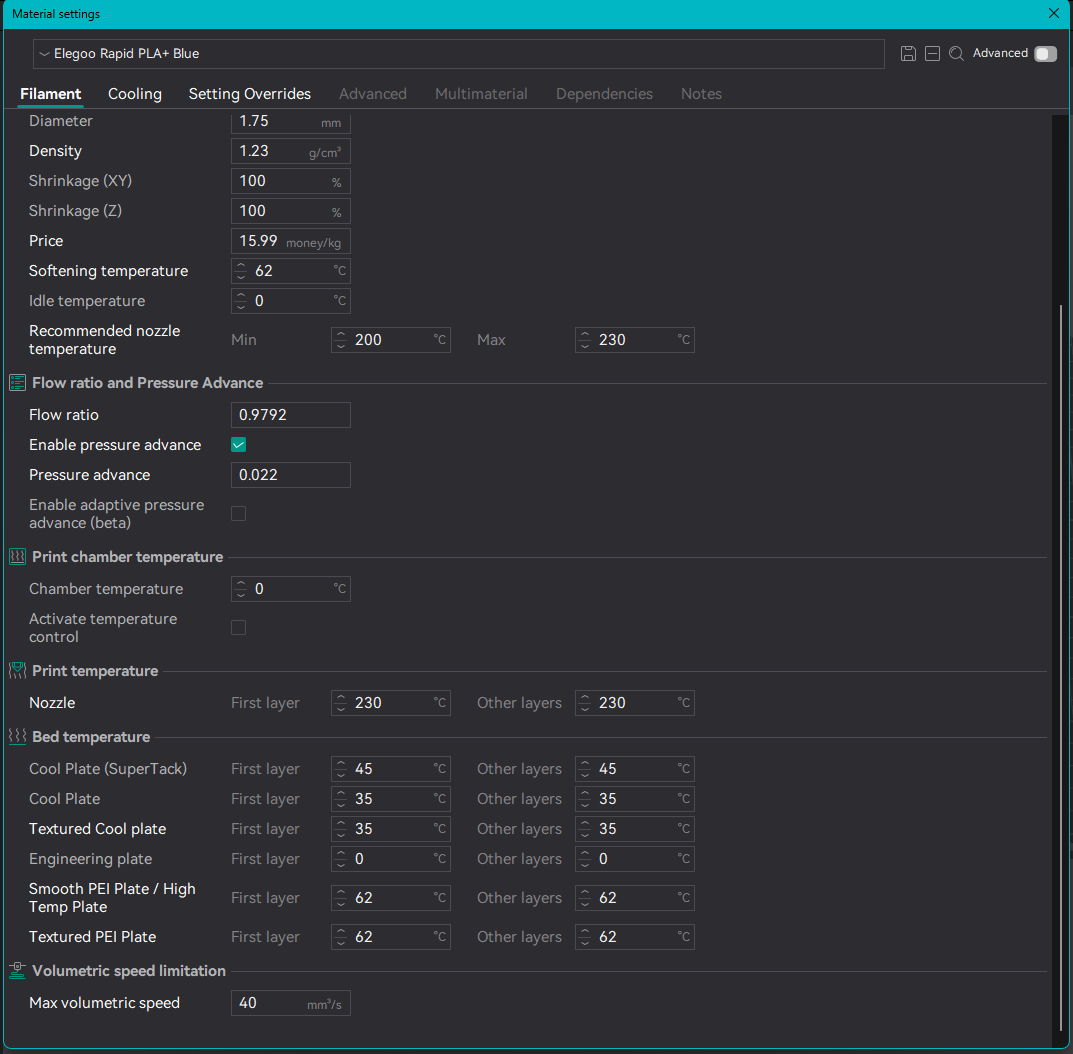Increase Smooth PEI Plate other layers temperature
The height and width of the screenshot is (1054, 1073).
584,892
